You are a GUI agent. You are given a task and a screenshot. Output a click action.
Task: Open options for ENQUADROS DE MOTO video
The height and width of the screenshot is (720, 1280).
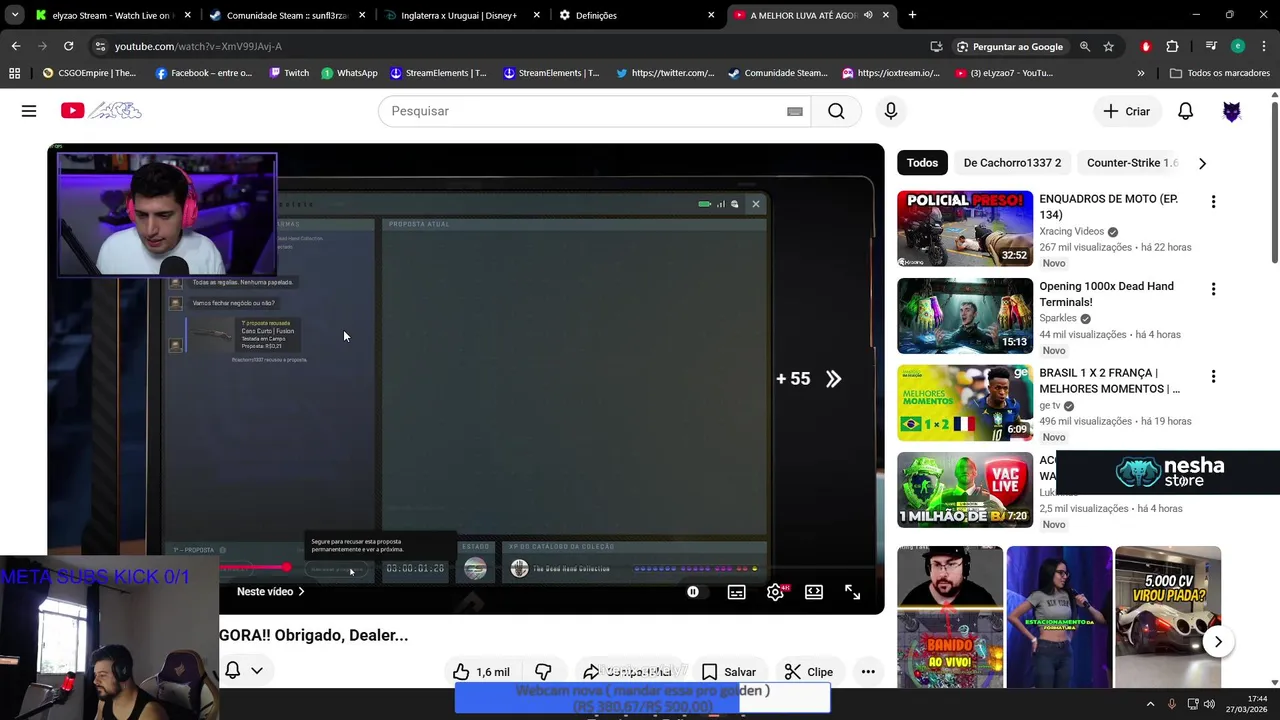click(x=1213, y=202)
